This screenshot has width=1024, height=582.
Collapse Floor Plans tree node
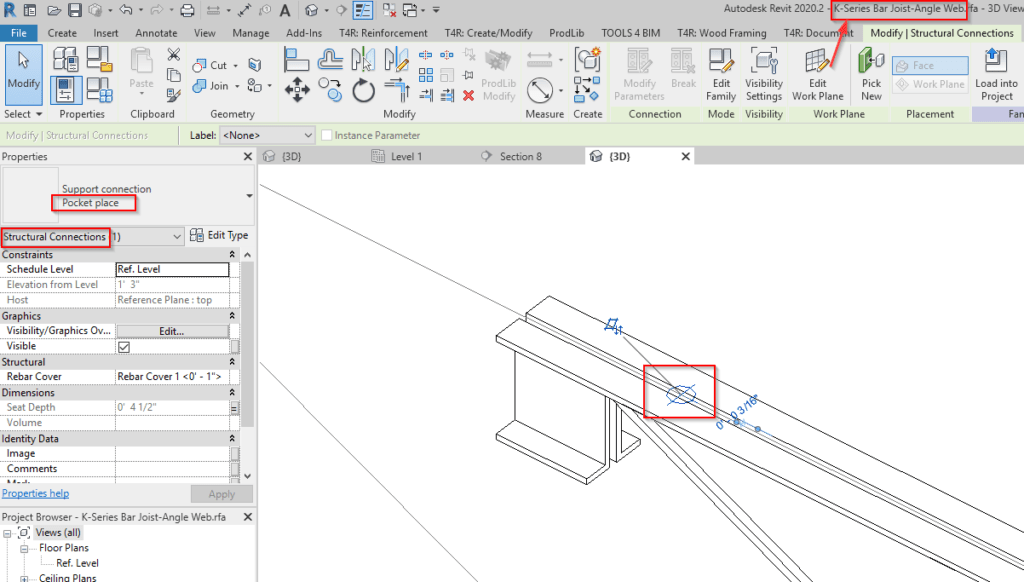(x=24, y=549)
